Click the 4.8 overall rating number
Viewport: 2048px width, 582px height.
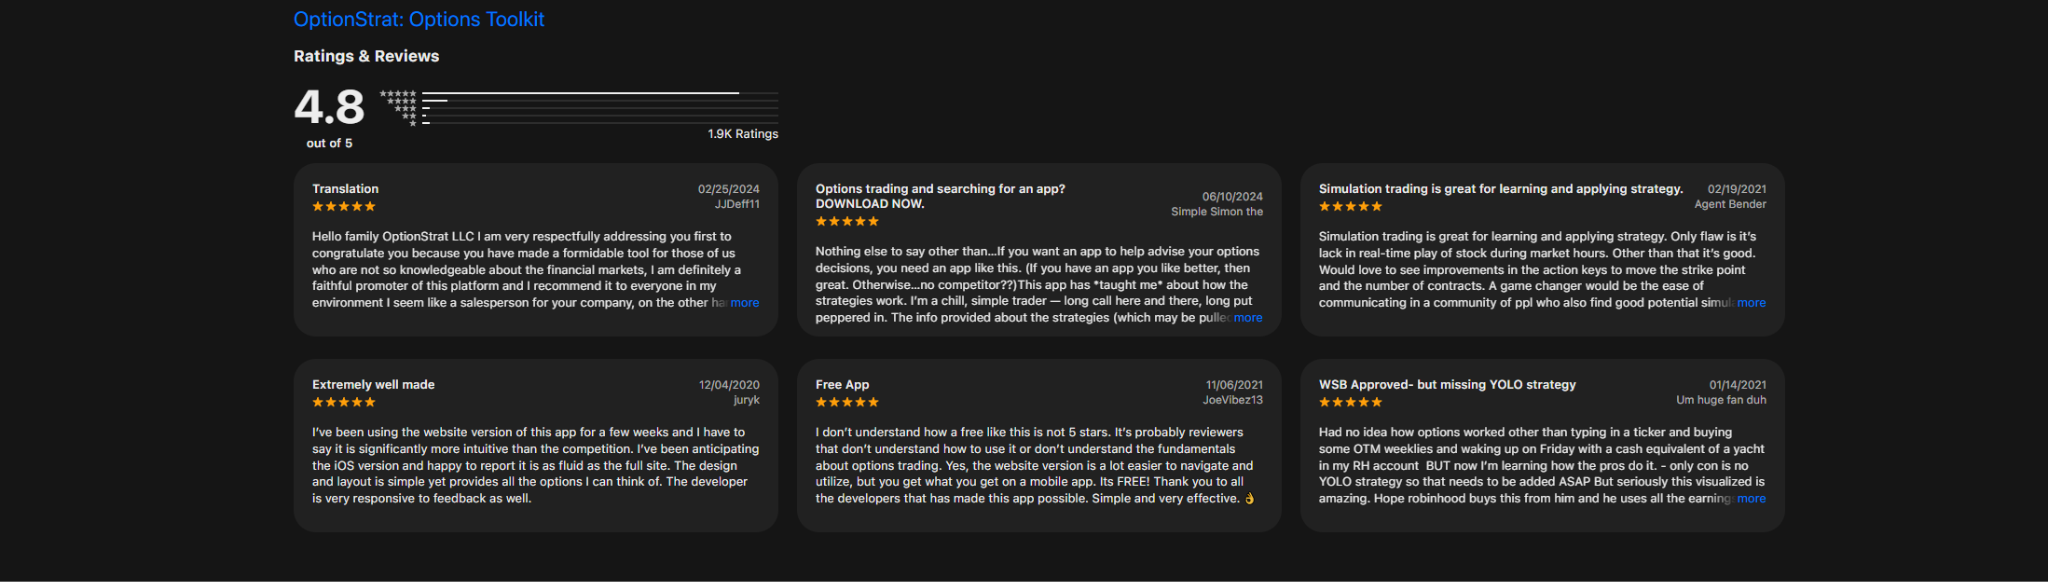click(329, 107)
